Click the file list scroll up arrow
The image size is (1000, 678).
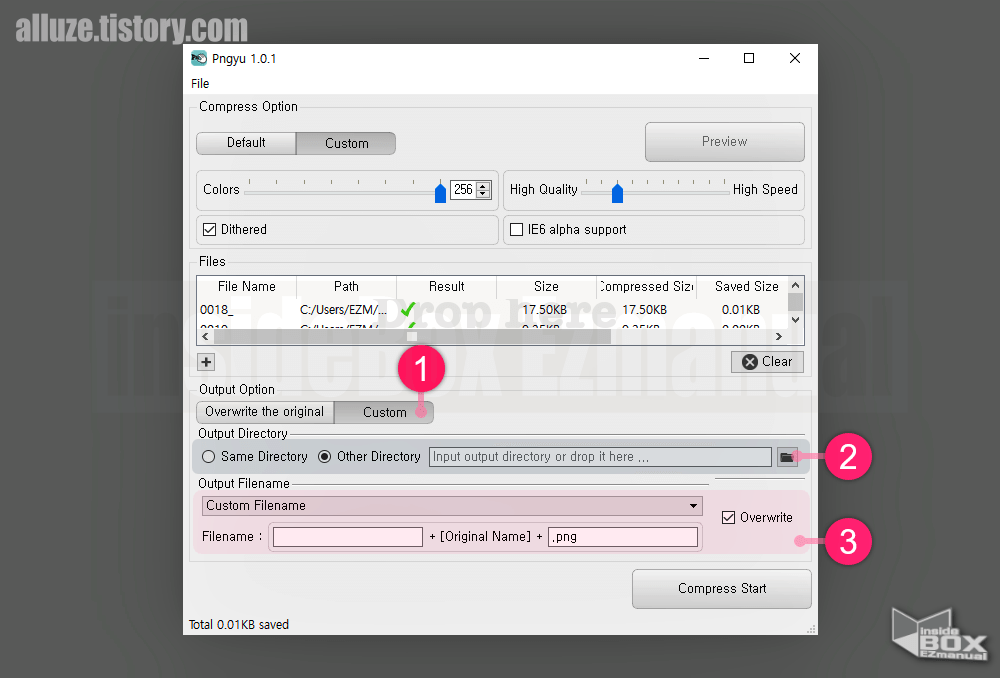click(x=795, y=285)
